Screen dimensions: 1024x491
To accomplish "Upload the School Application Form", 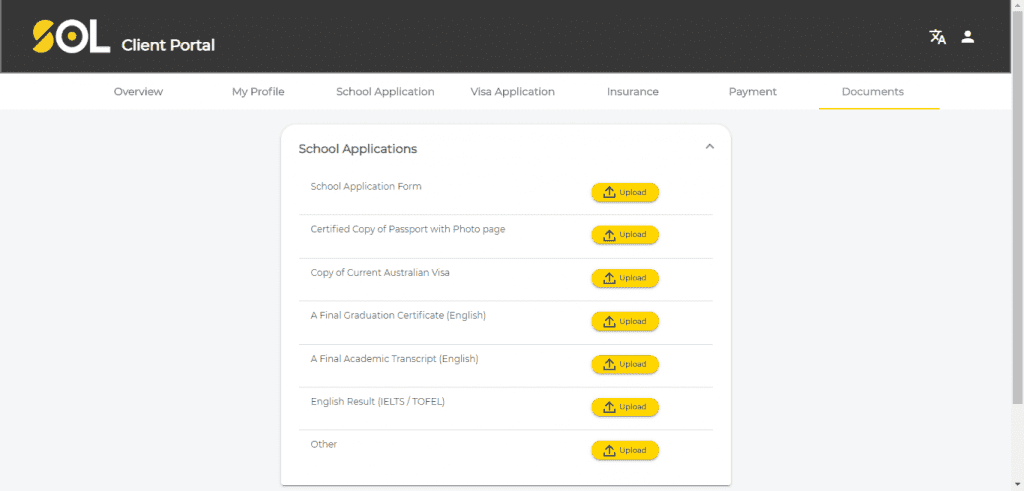I will tap(625, 193).
